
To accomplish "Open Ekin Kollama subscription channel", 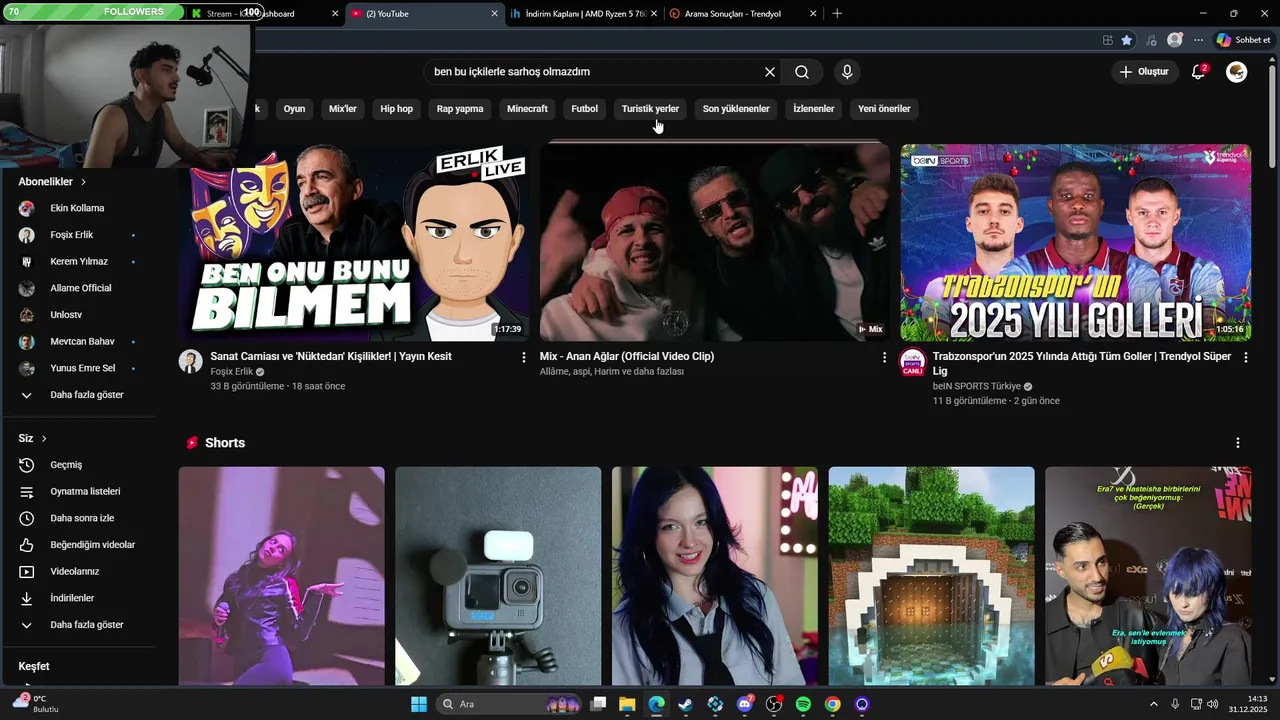I will coord(78,209).
